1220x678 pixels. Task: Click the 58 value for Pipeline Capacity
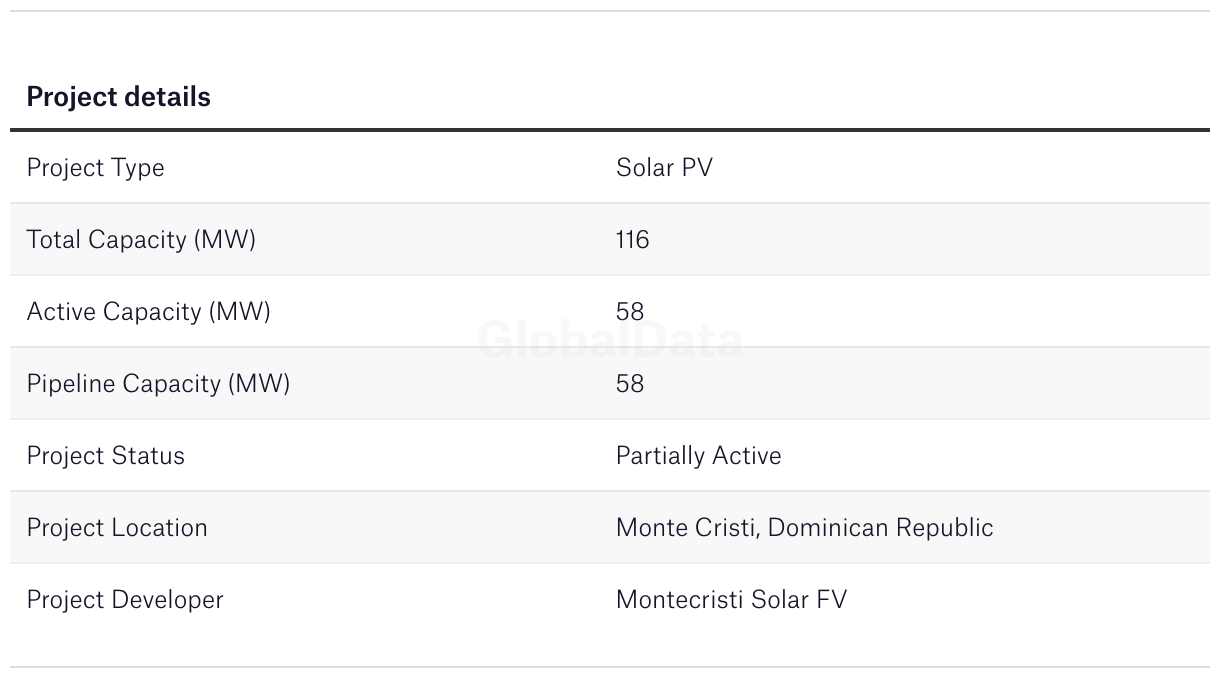coord(630,384)
